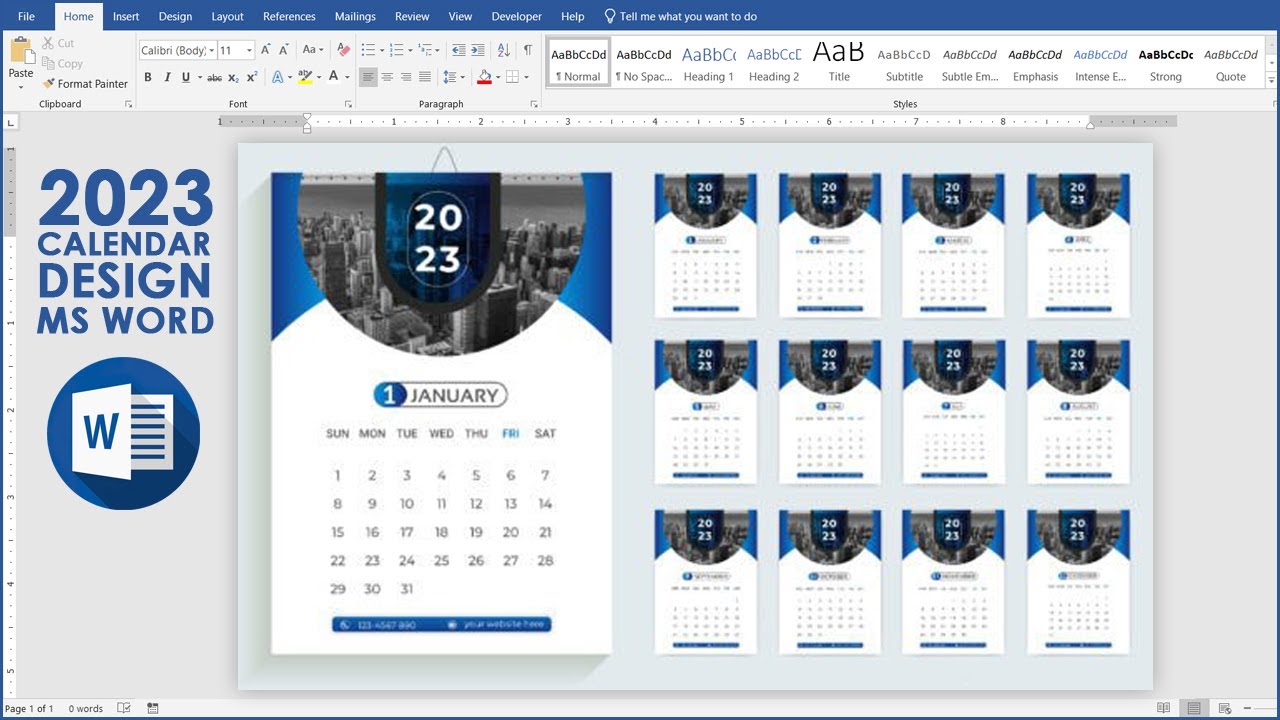Toggle Align Left

coord(368,77)
